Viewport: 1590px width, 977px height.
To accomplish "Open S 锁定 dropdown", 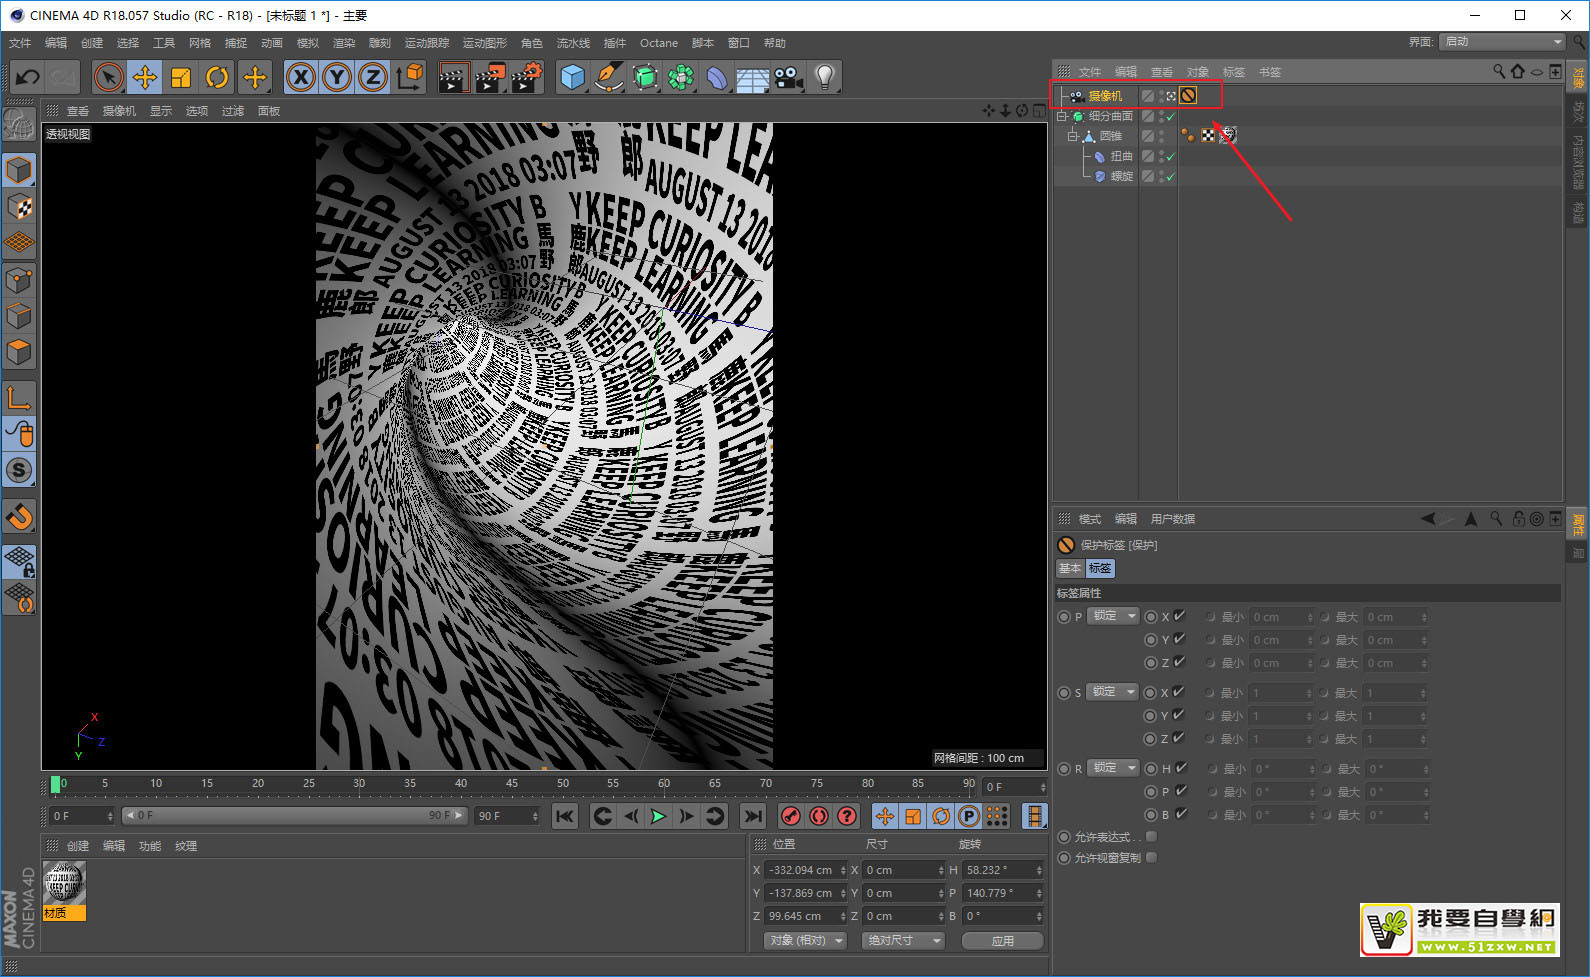I will coord(1112,692).
